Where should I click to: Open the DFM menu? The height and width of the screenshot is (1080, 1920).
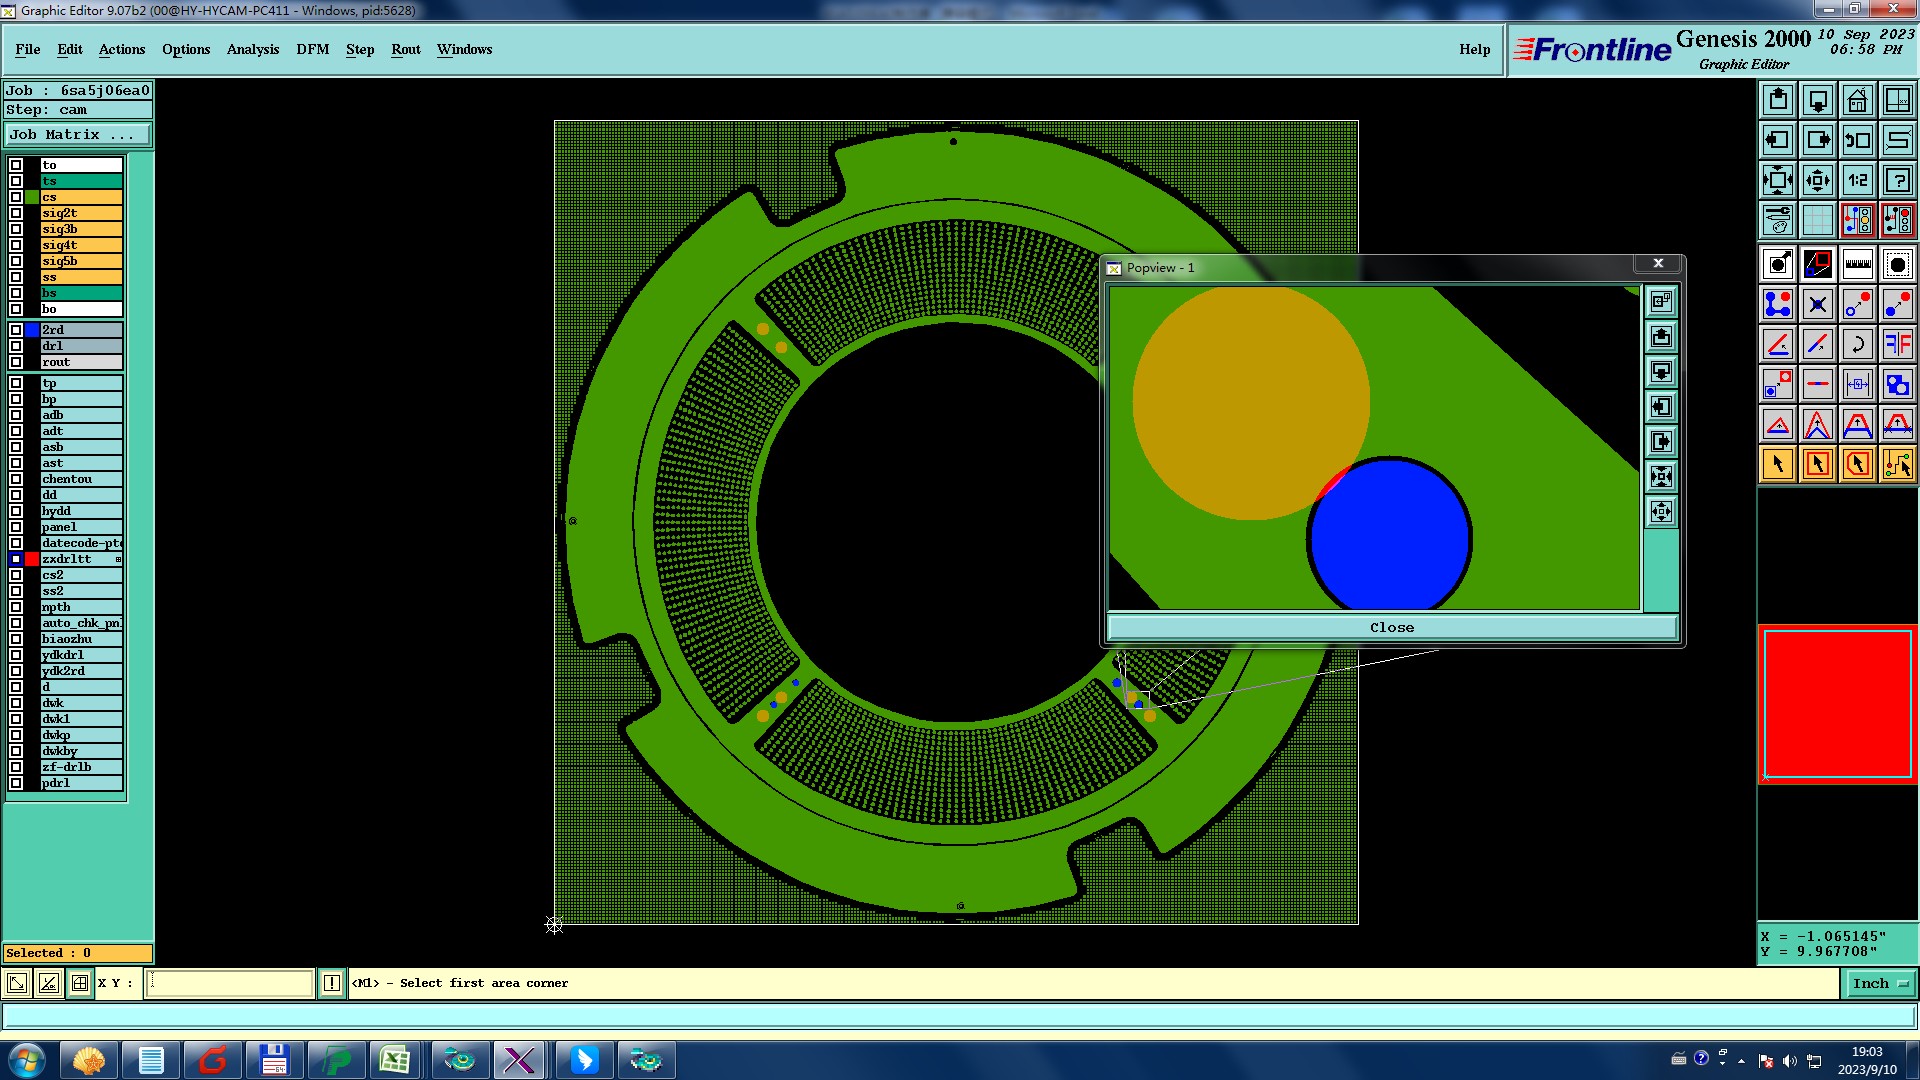coord(312,49)
